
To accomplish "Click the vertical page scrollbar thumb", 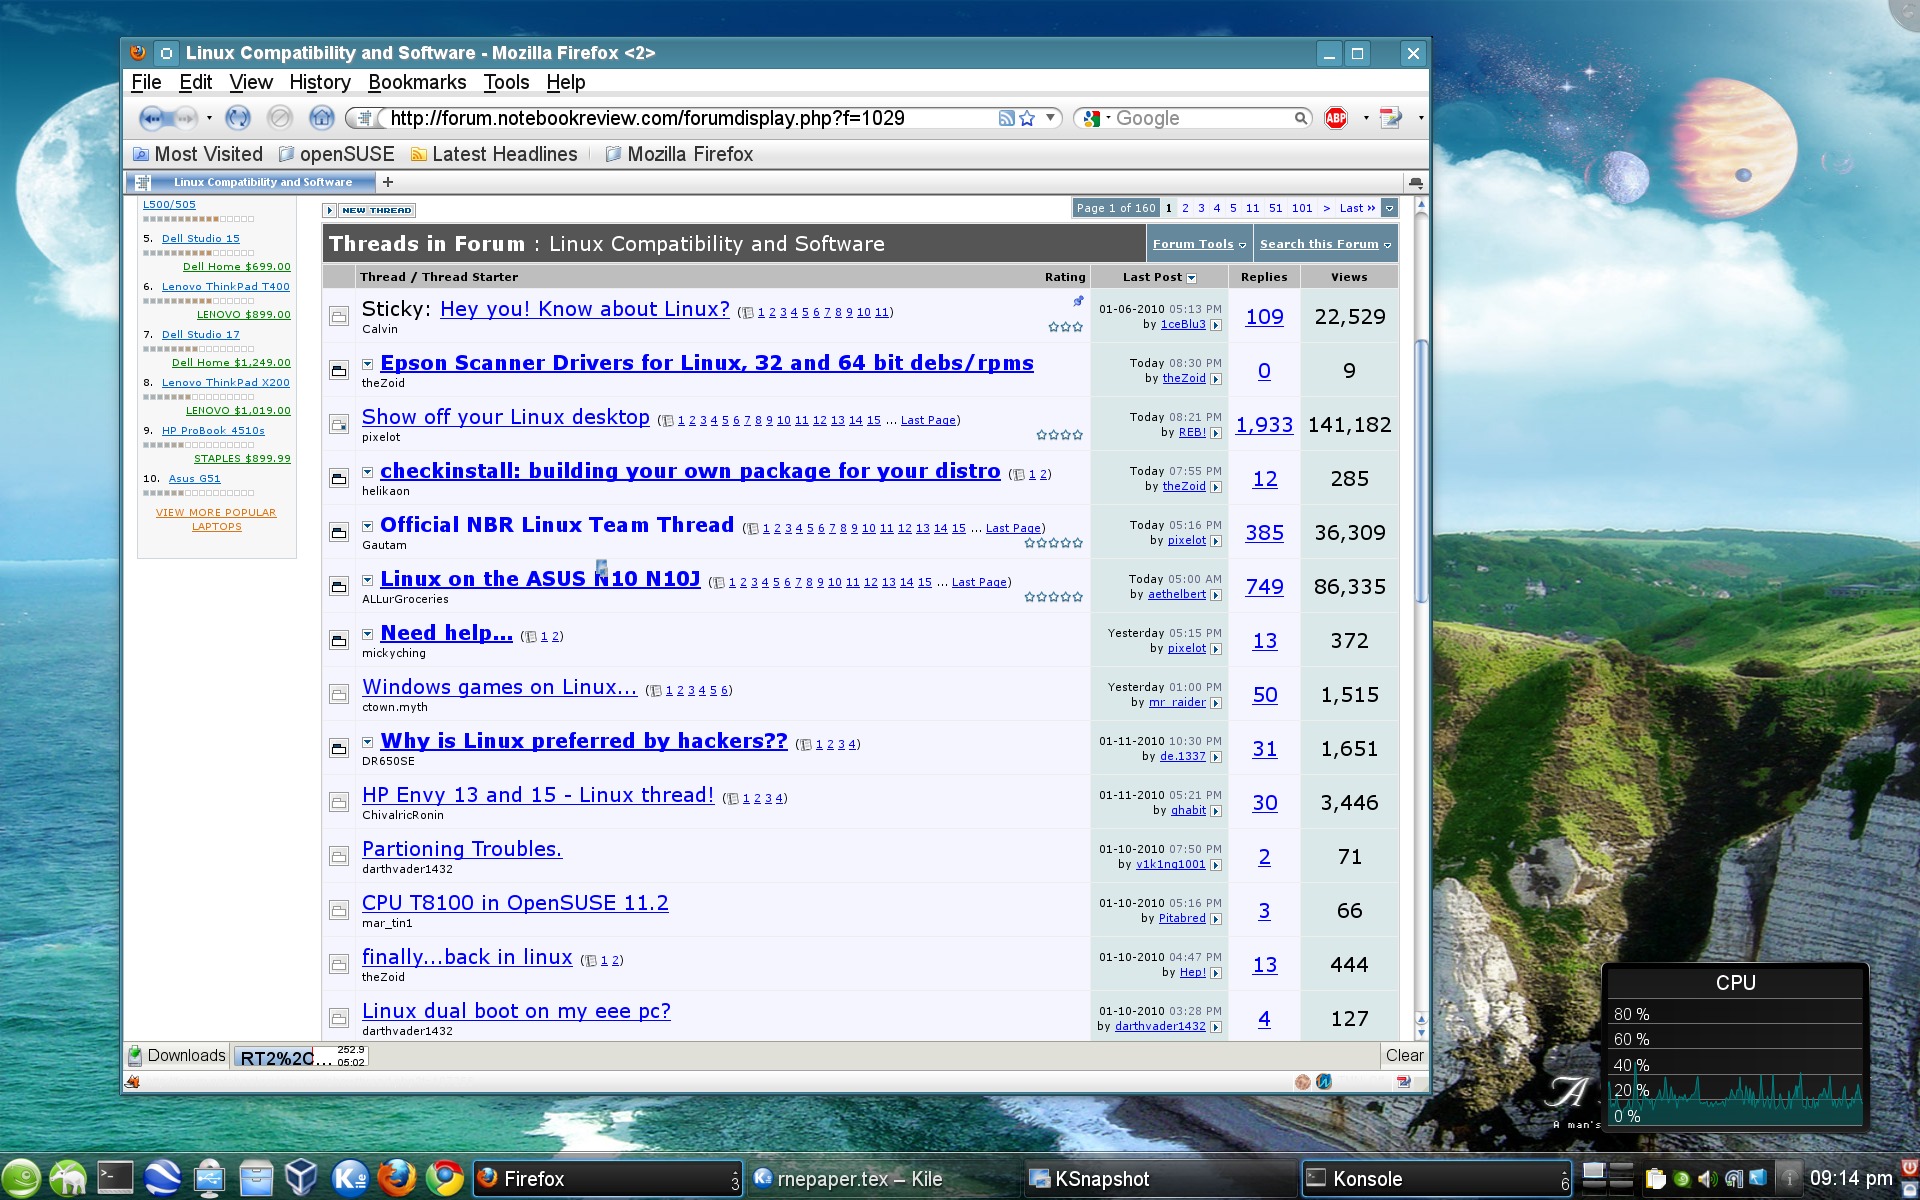I will point(1421,470).
